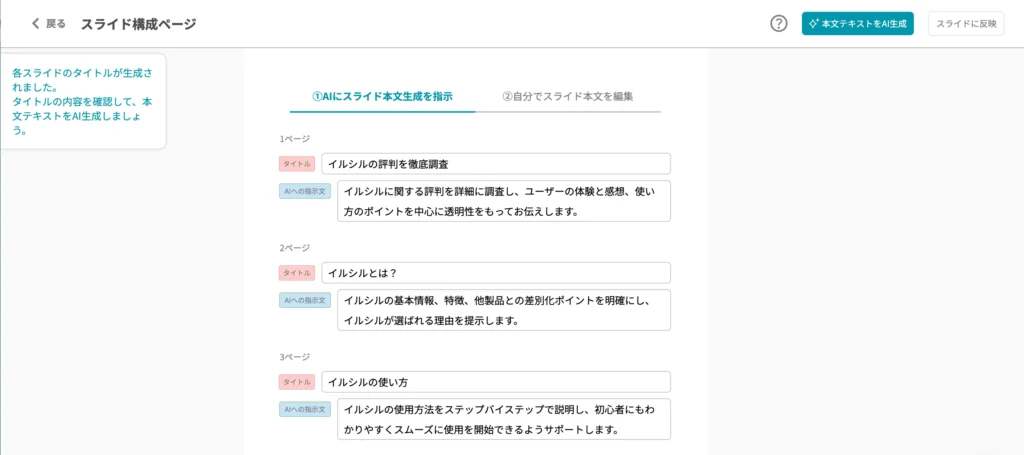This screenshot has width=1024, height=455.
Task: Click the AIへの指示文 tag on page 2
Action: (x=305, y=300)
